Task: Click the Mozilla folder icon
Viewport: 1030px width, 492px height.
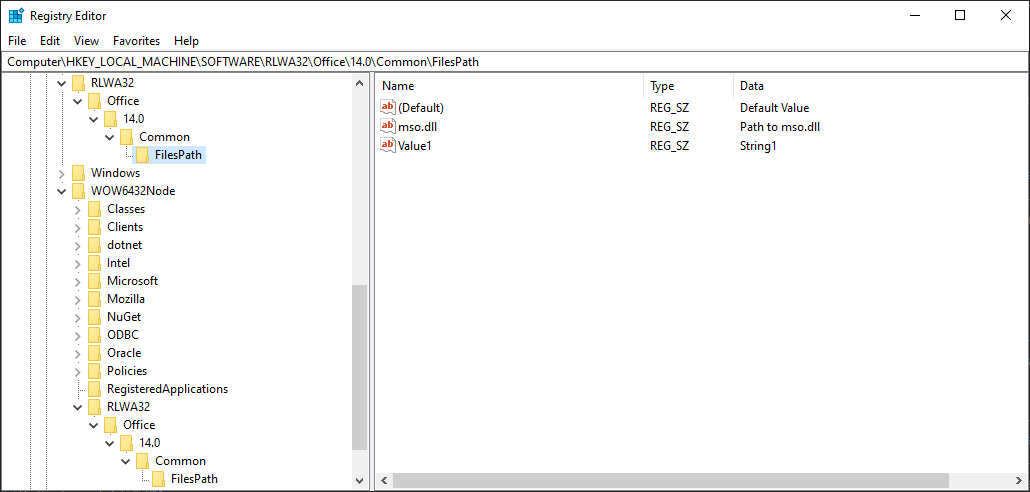Action: 95,299
